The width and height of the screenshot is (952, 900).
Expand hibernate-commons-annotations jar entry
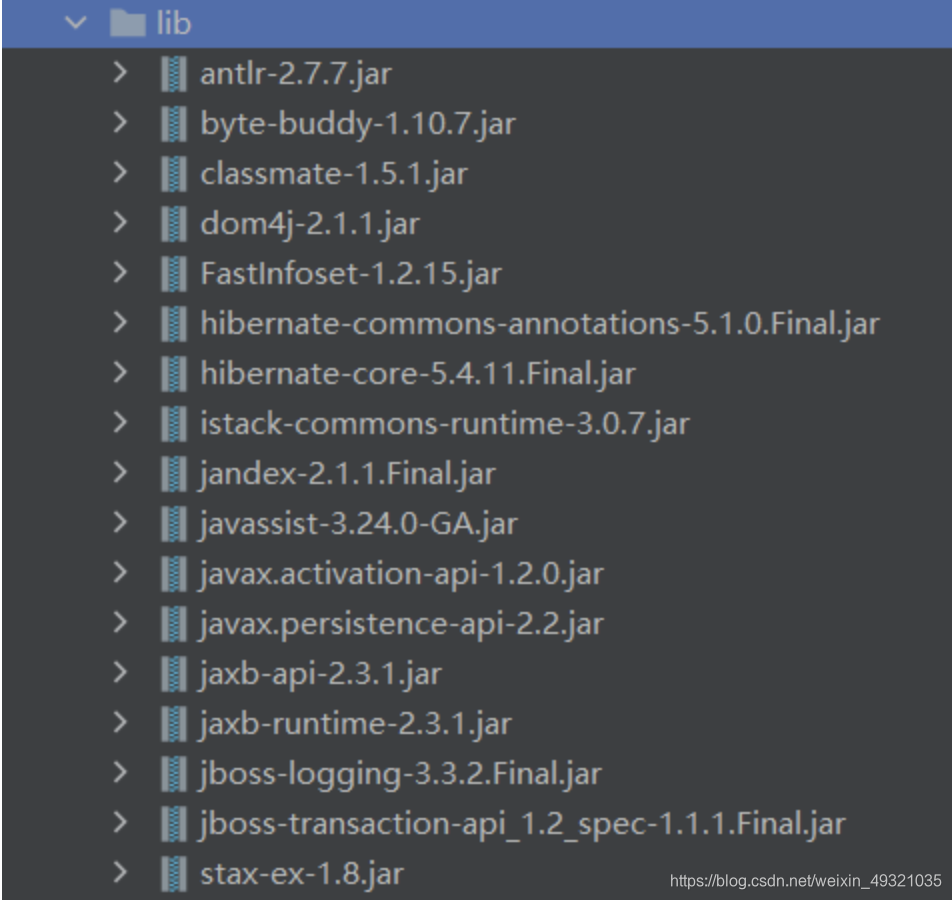click(x=120, y=322)
